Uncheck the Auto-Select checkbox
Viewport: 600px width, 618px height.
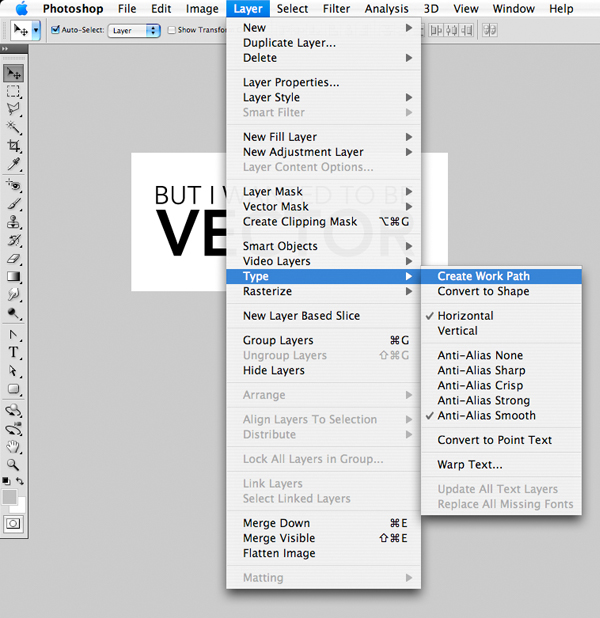click(x=56, y=30)
